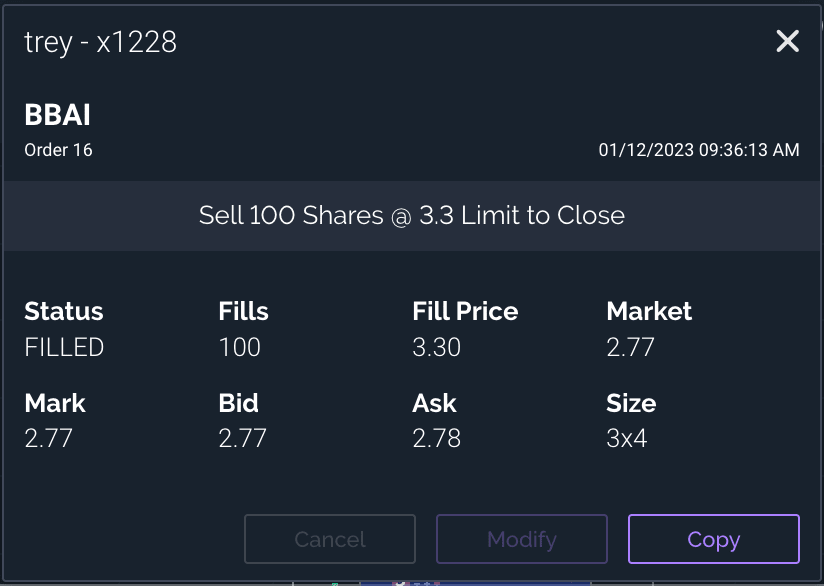824x586 pixels.
Task: Click the Size value 3x4
Action: point(626,437)
